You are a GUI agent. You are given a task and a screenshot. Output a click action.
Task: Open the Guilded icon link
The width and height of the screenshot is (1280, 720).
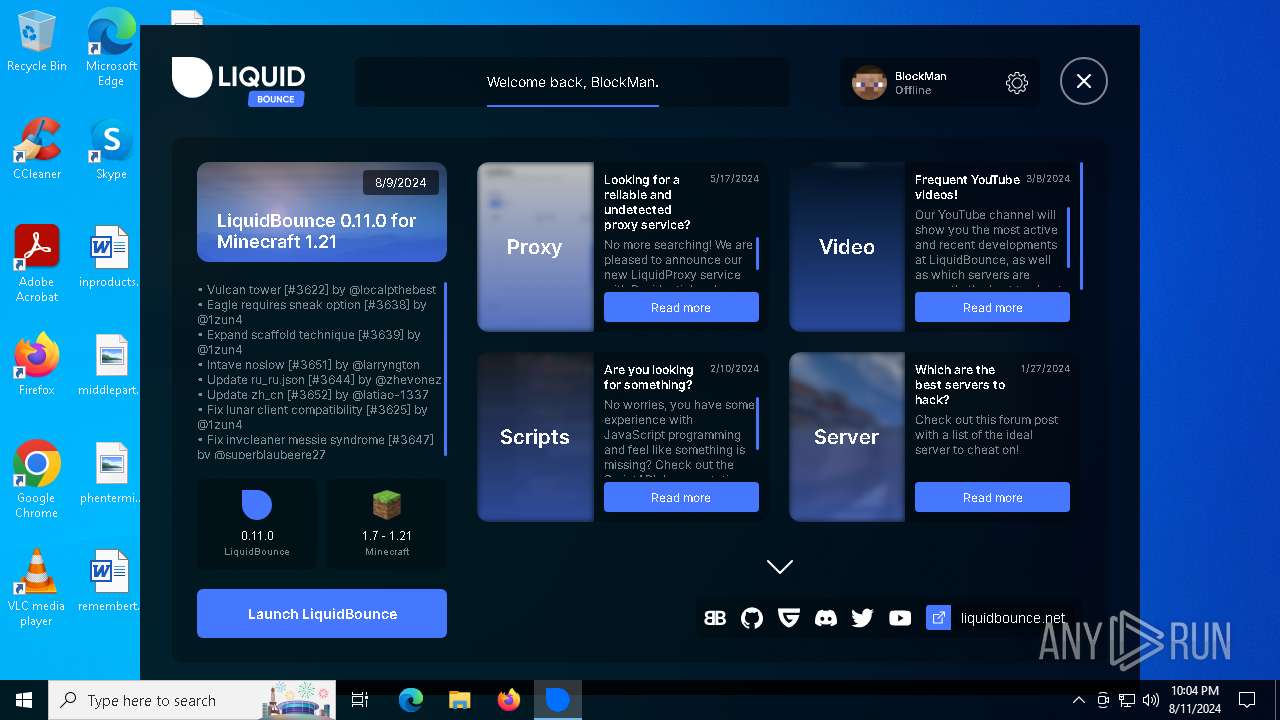tap(789, 618)
